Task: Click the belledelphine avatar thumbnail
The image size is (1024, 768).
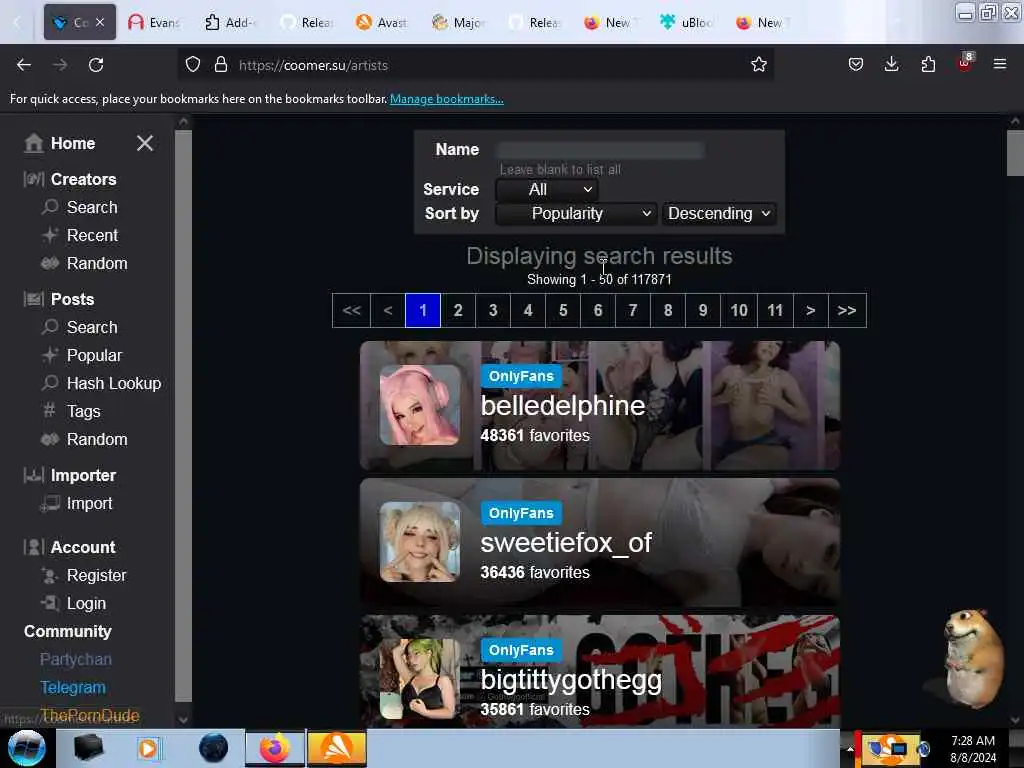Action: 419,405
